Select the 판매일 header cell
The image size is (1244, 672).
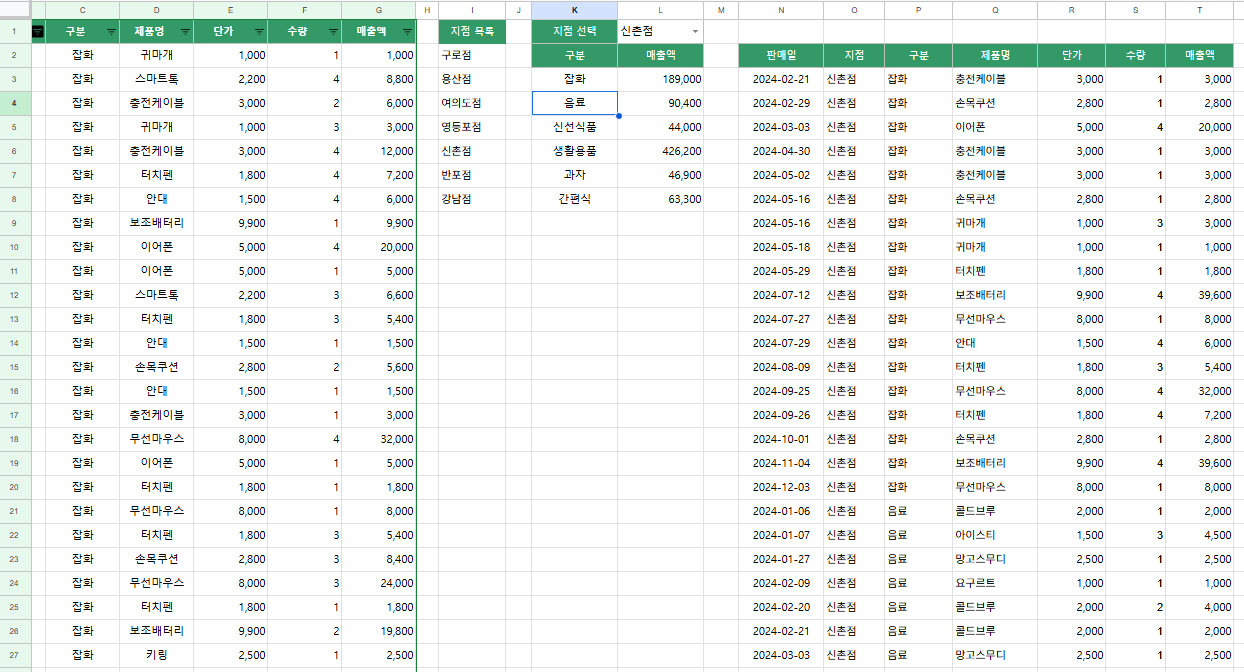tap(781, 55)
